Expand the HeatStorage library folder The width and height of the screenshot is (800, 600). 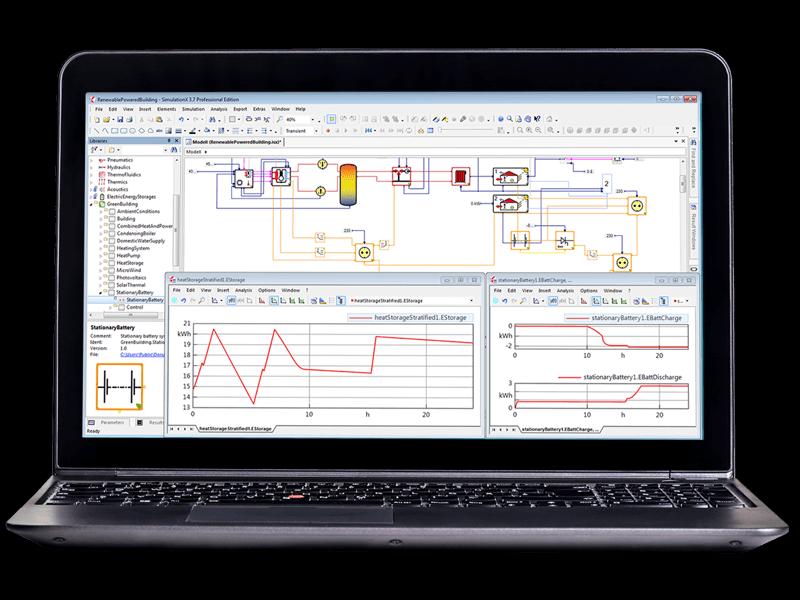(x=101, y=263)
